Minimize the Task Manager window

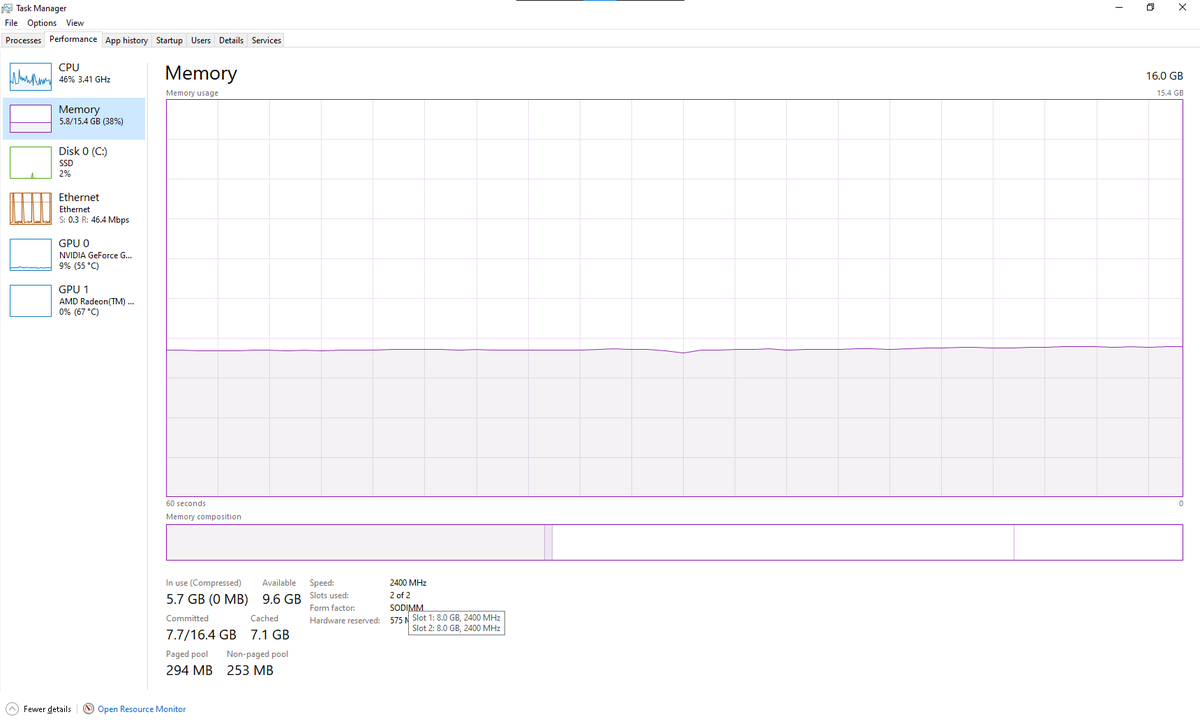point(1117,7)
